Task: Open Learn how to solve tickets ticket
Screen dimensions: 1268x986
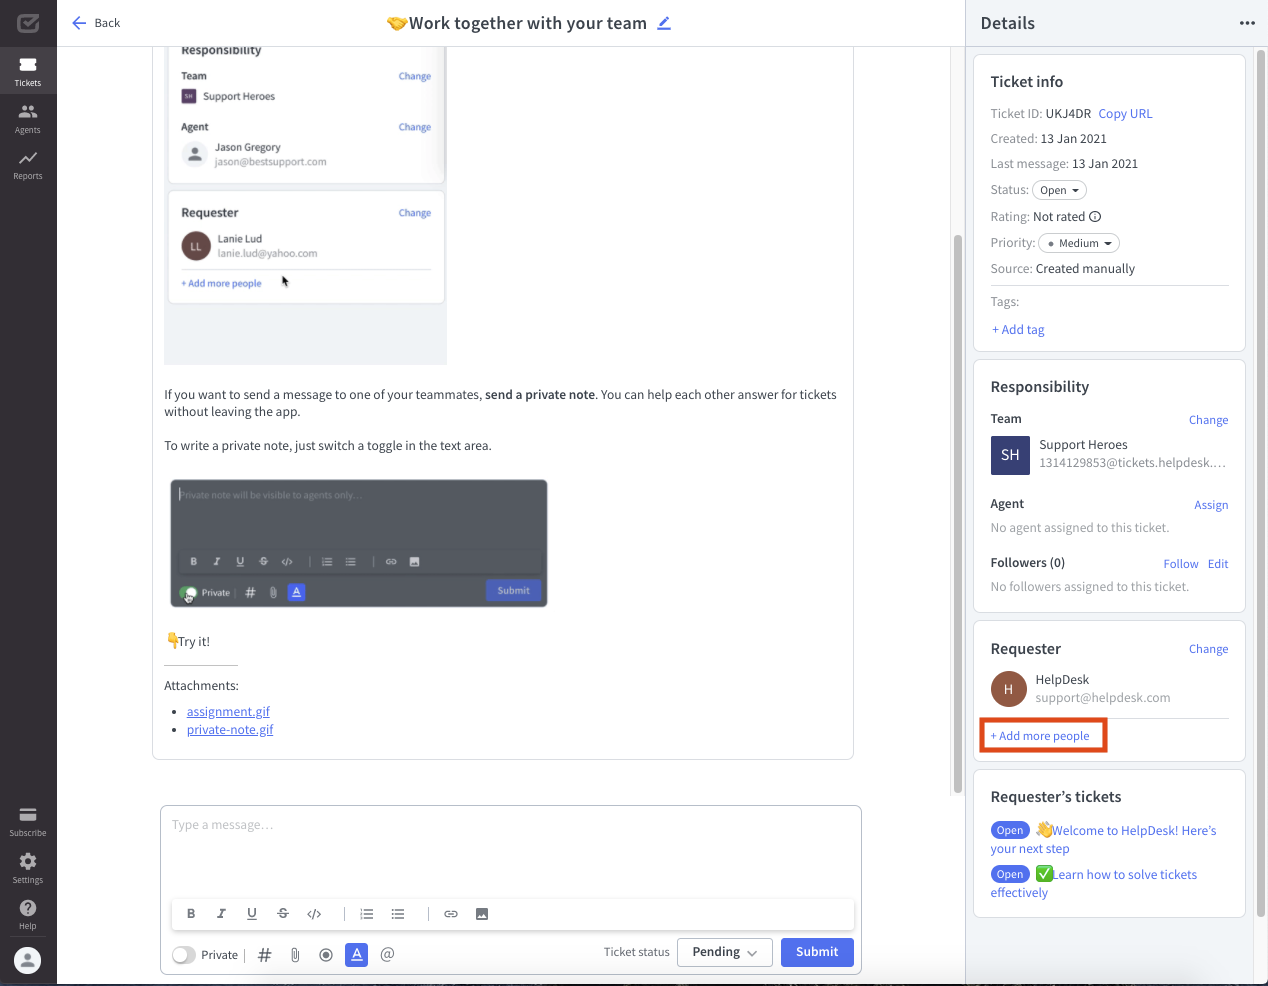Action: [1094, 883]
